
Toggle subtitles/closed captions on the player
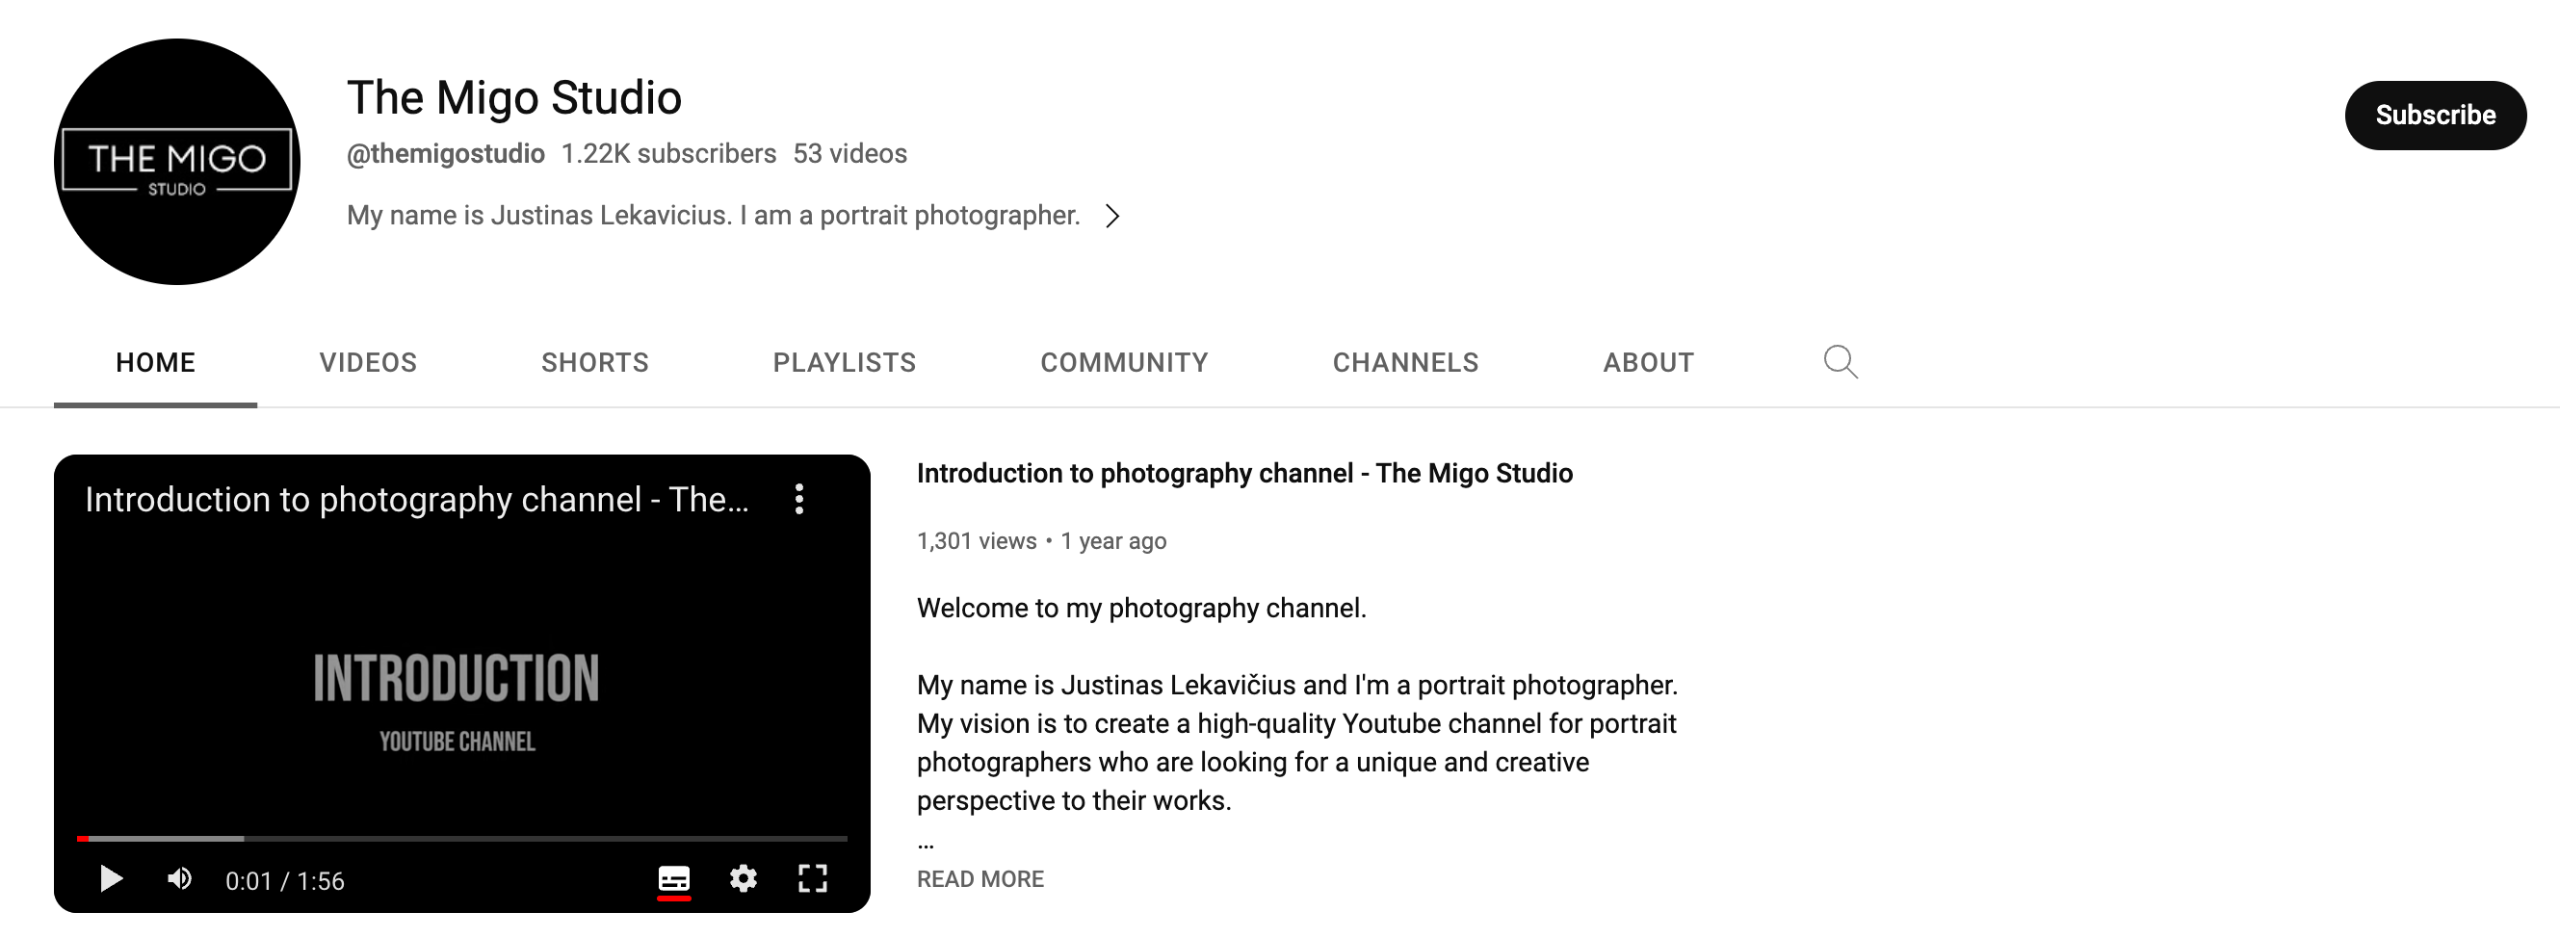coord(674,879)
